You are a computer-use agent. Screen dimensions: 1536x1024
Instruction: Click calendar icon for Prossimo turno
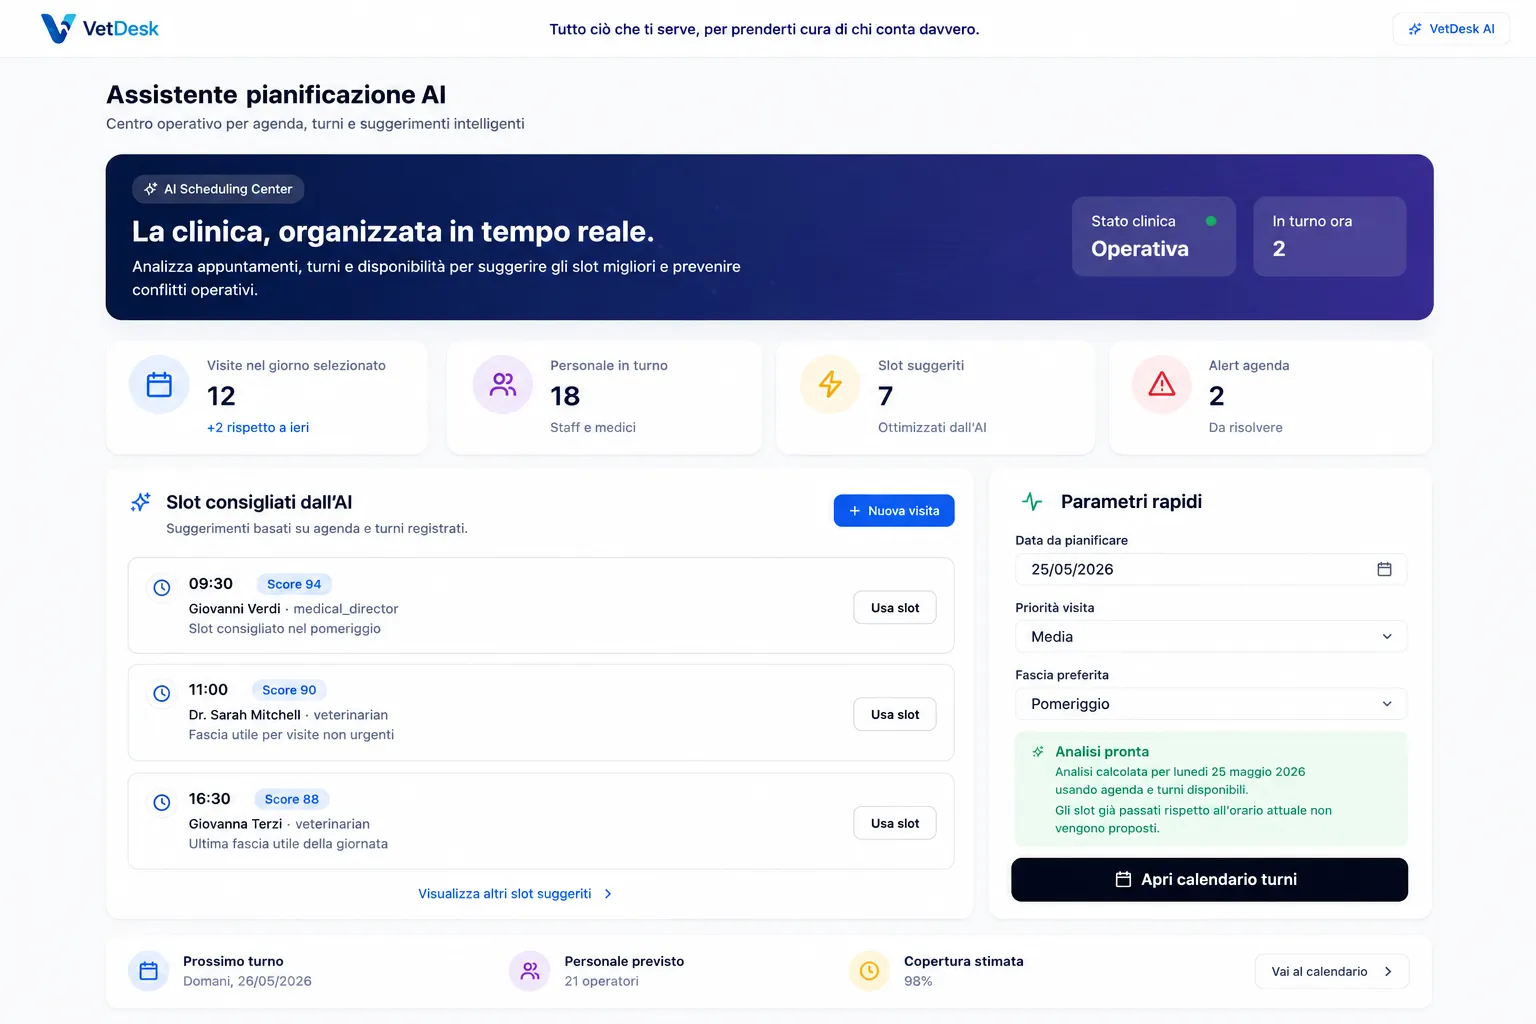pyautogui.click(x=149, y=971)
